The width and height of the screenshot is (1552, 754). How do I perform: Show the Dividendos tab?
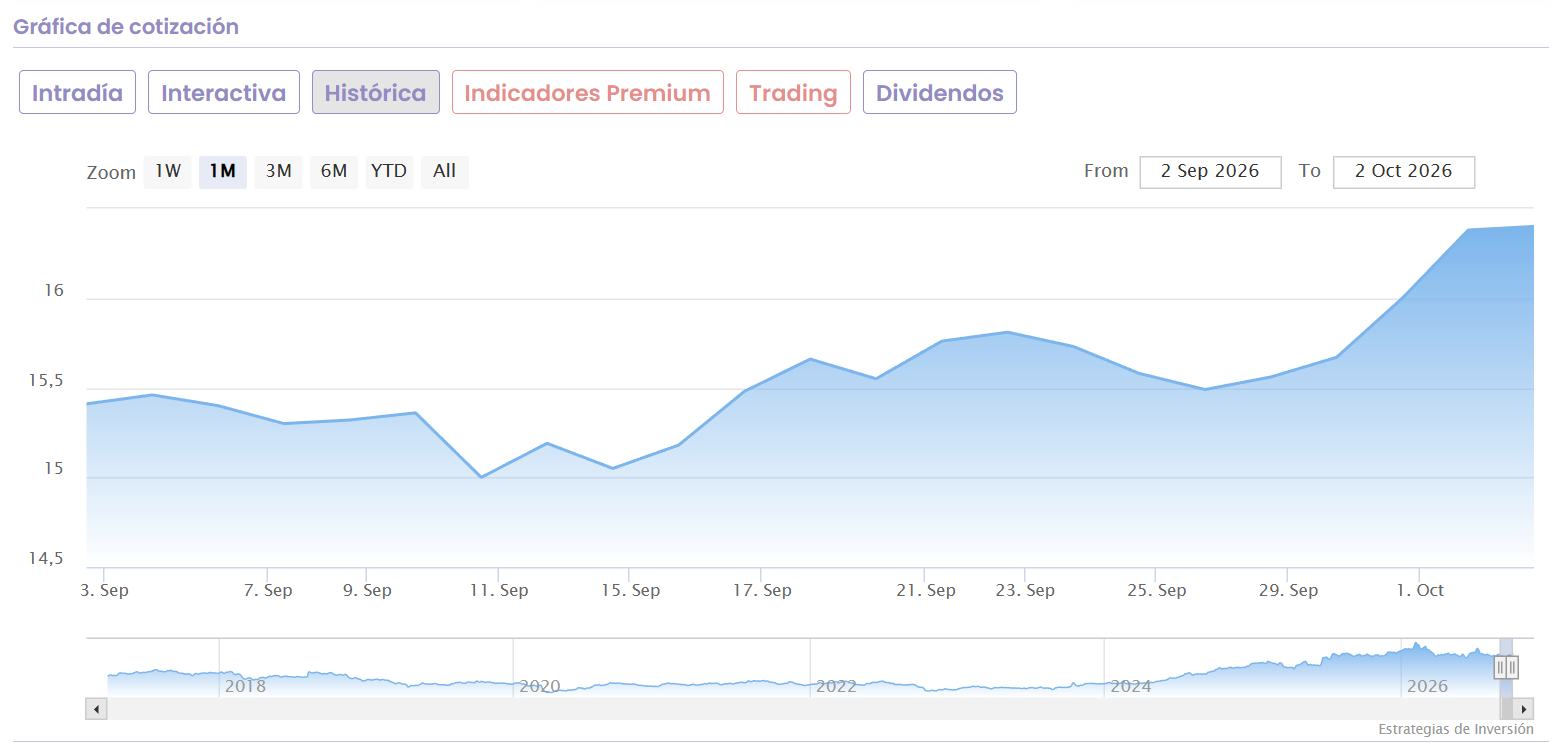(940, 92)
